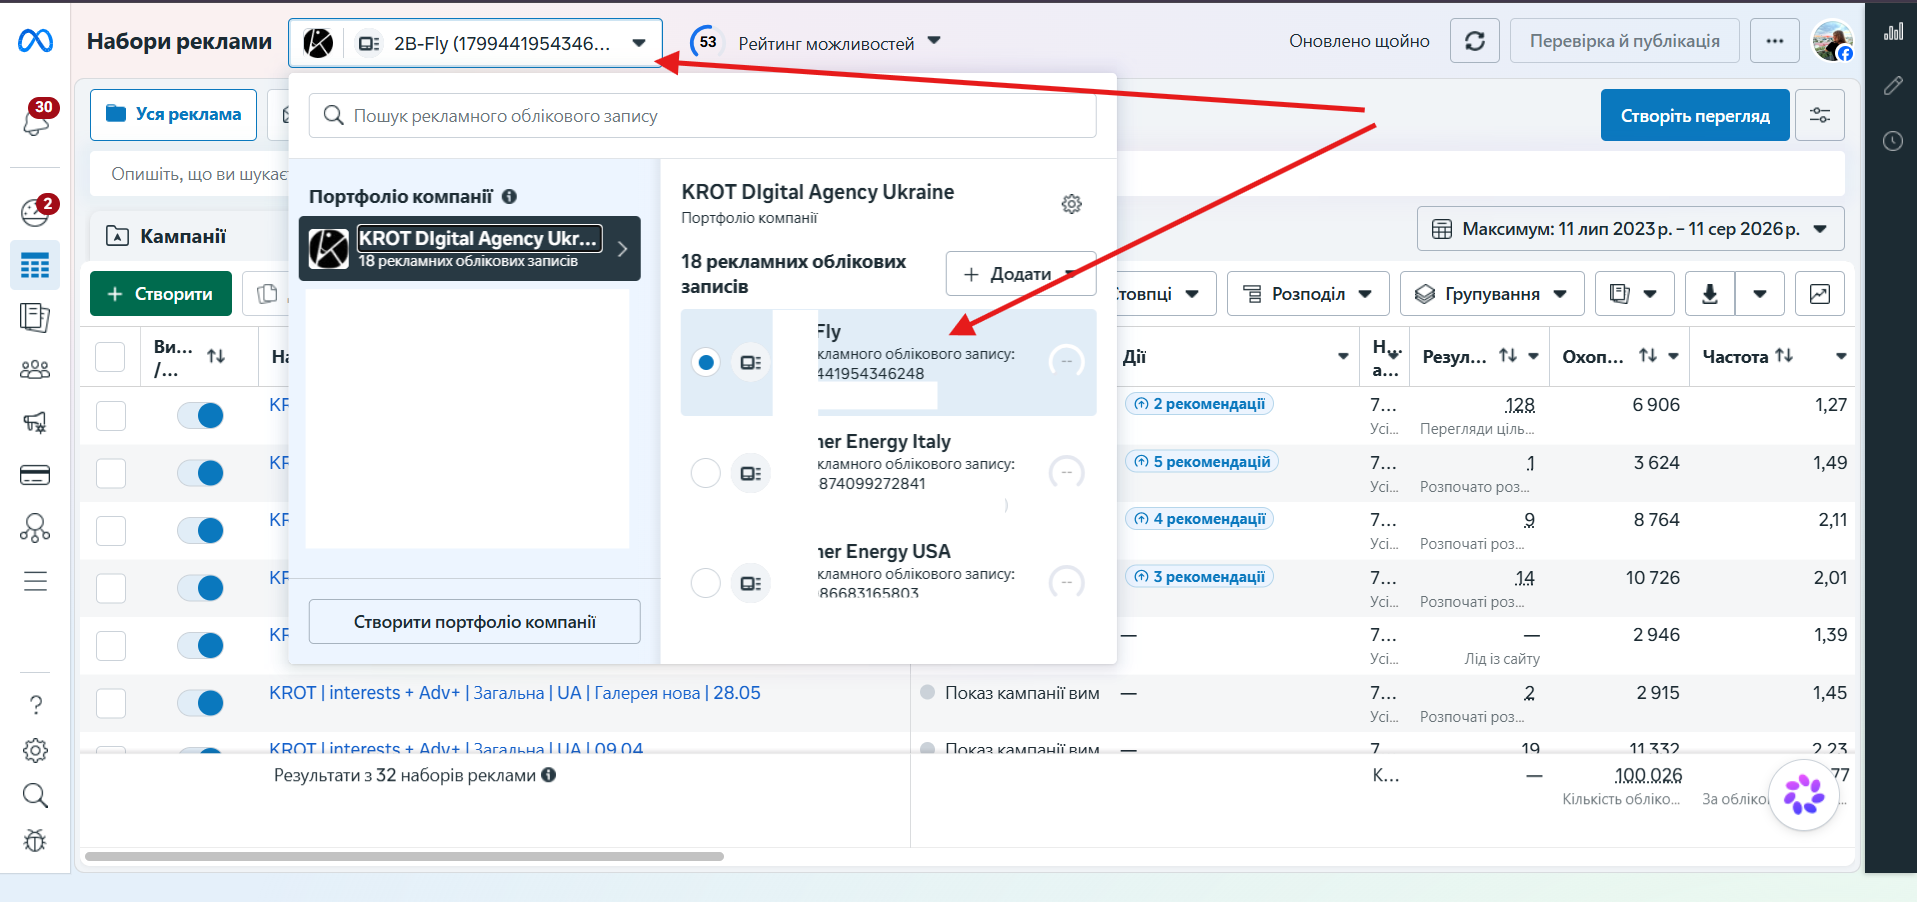Open the filter sliders icon beside Створіть перегляд
The height and width of the screenshot is (902, 1917).
pos(1820,115)
